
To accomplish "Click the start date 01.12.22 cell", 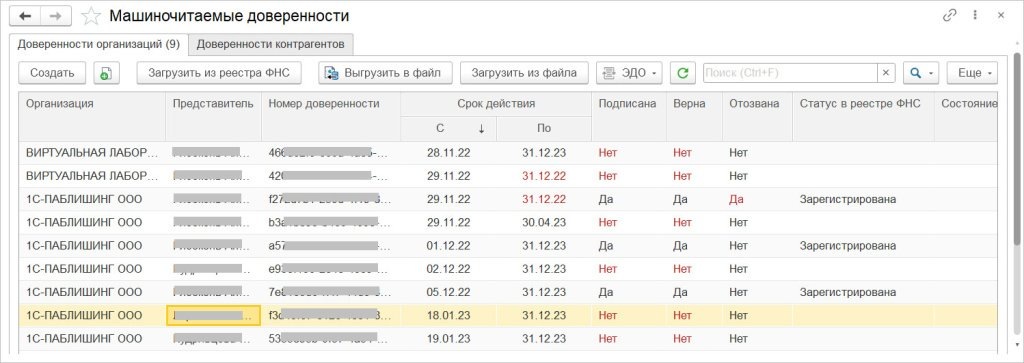I will 449,246.
